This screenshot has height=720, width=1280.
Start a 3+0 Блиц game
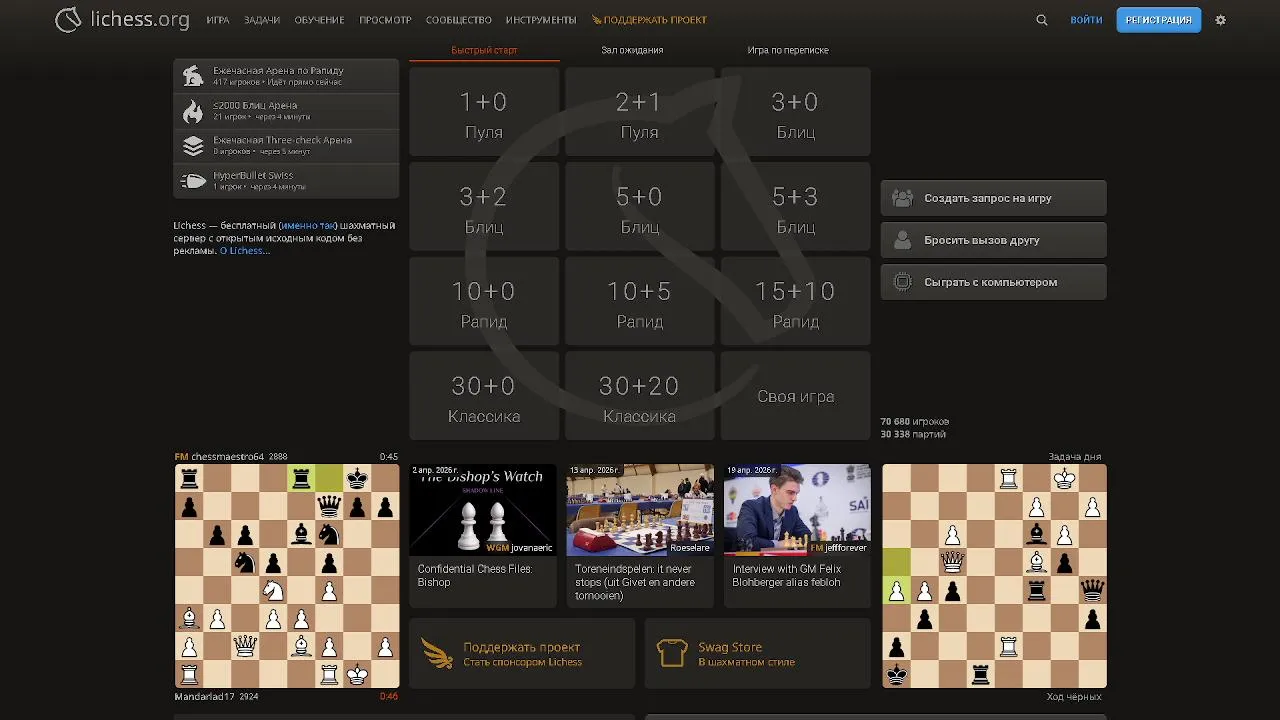coord(796,112)
